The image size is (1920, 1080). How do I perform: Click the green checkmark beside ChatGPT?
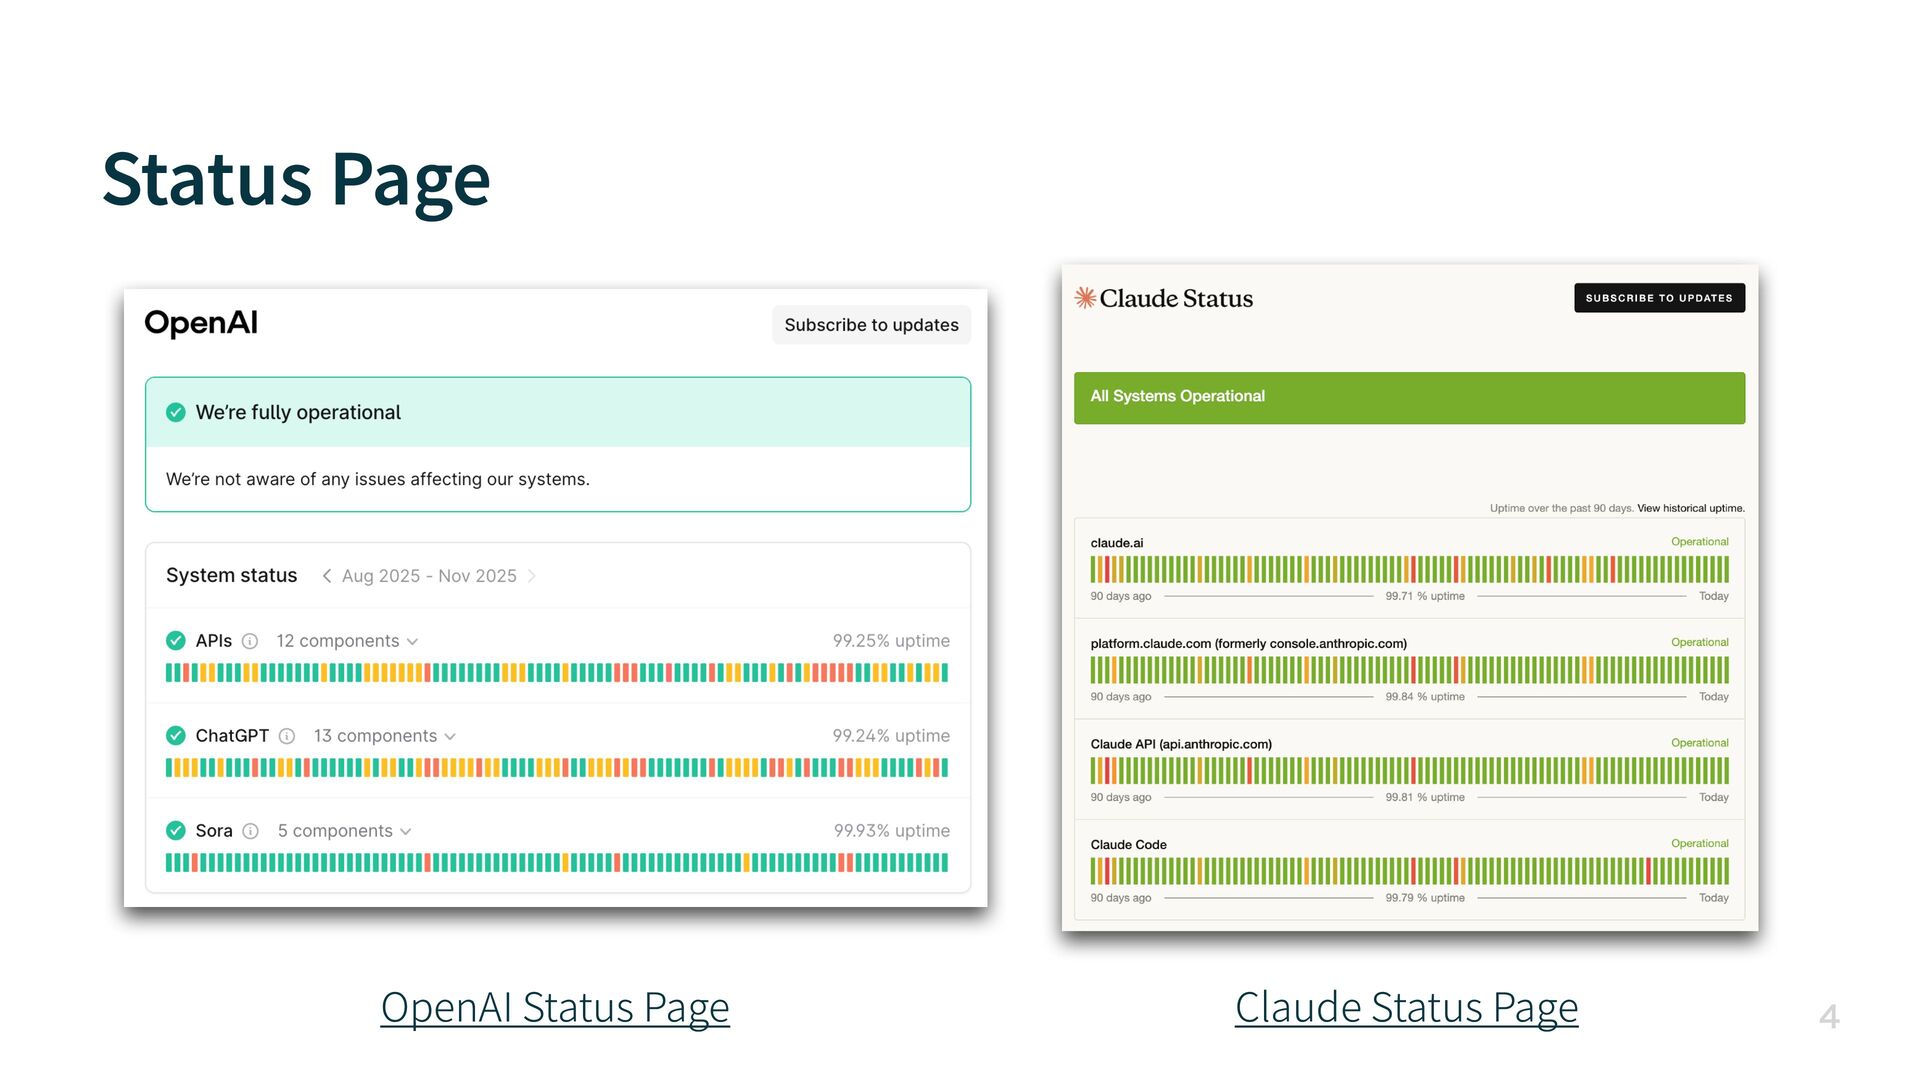tap(176, 736)
